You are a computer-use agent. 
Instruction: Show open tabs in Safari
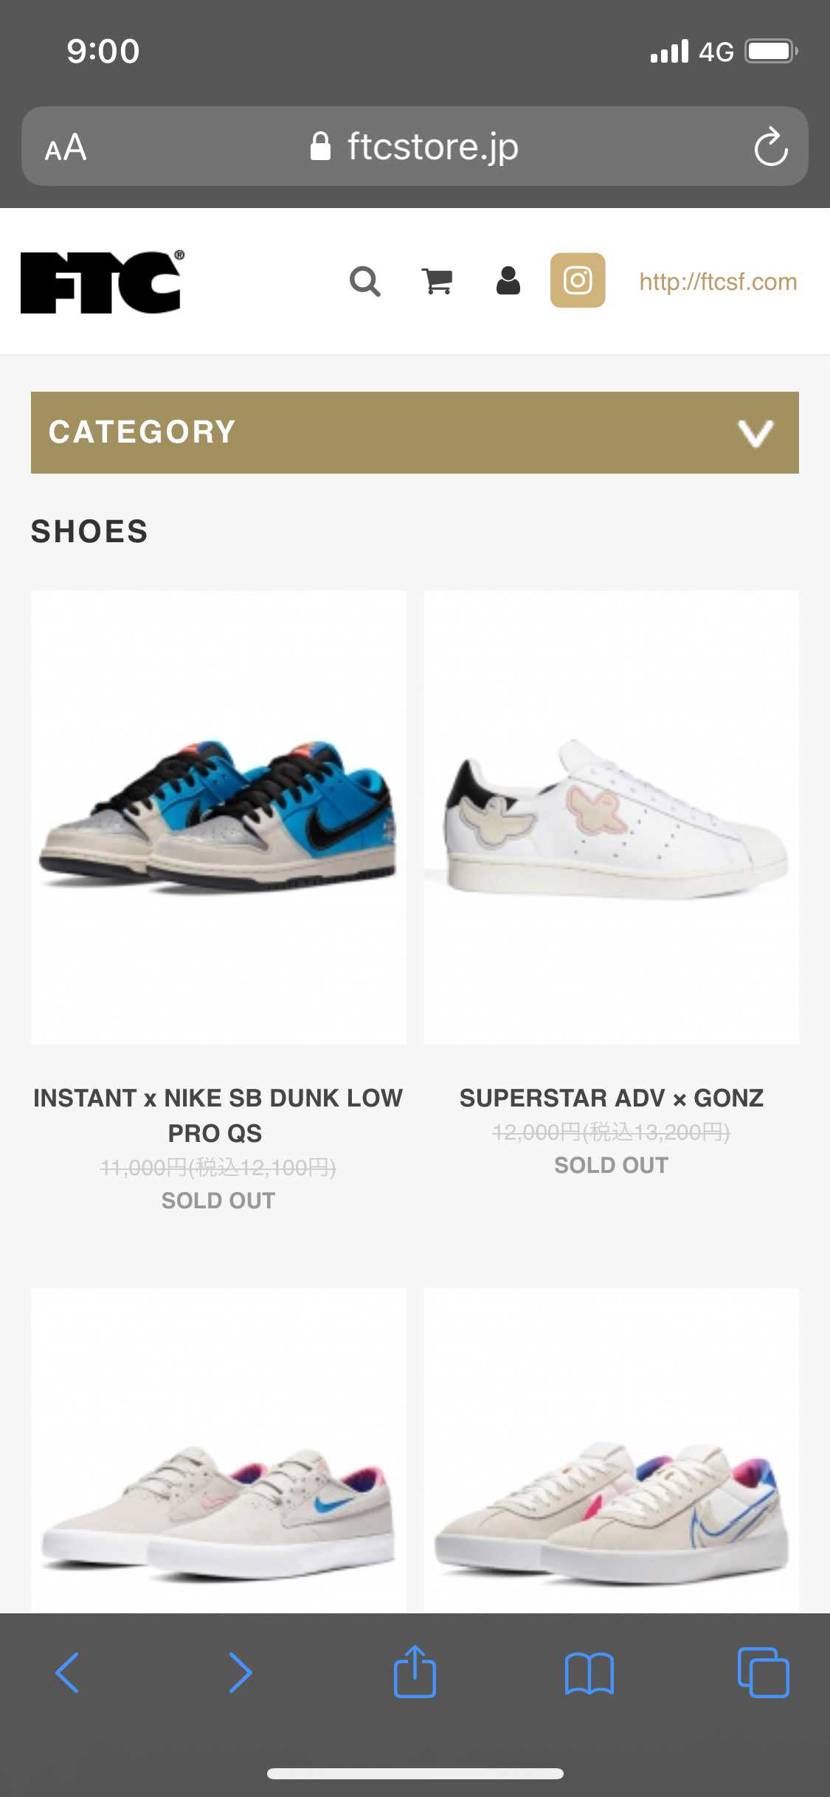(x=763, y=1672)
